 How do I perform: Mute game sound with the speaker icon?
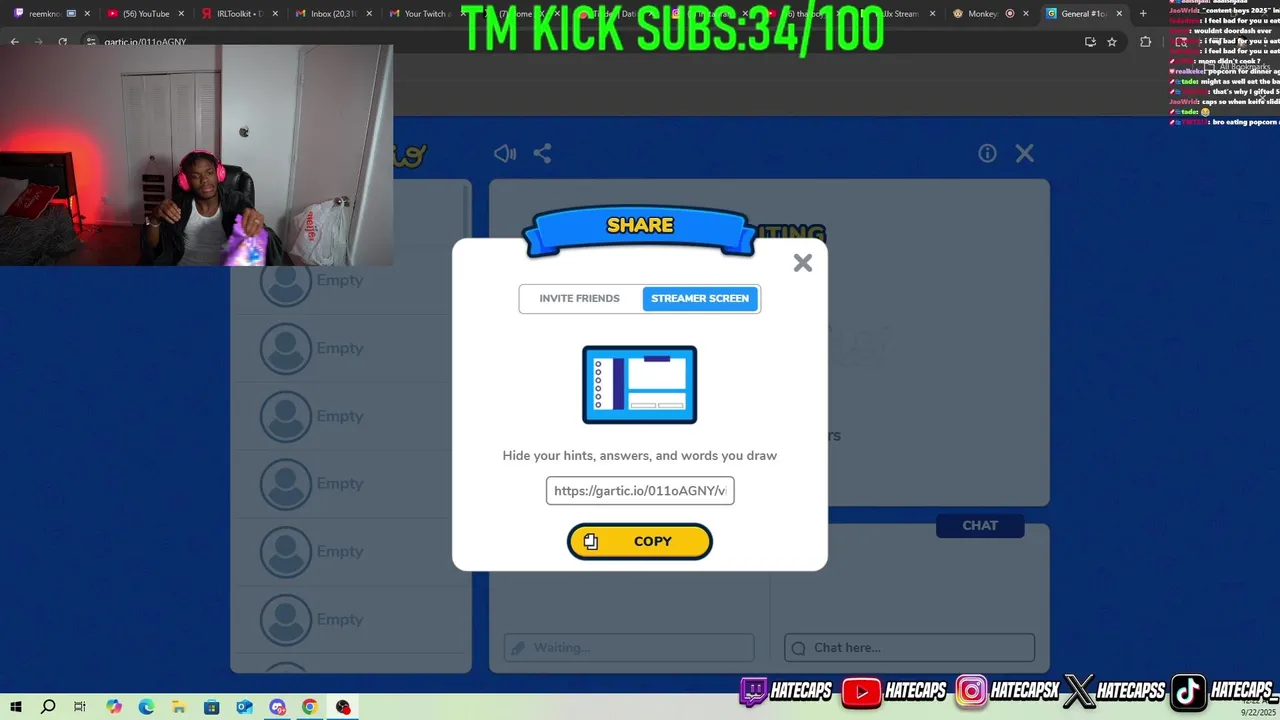point(505,153)
